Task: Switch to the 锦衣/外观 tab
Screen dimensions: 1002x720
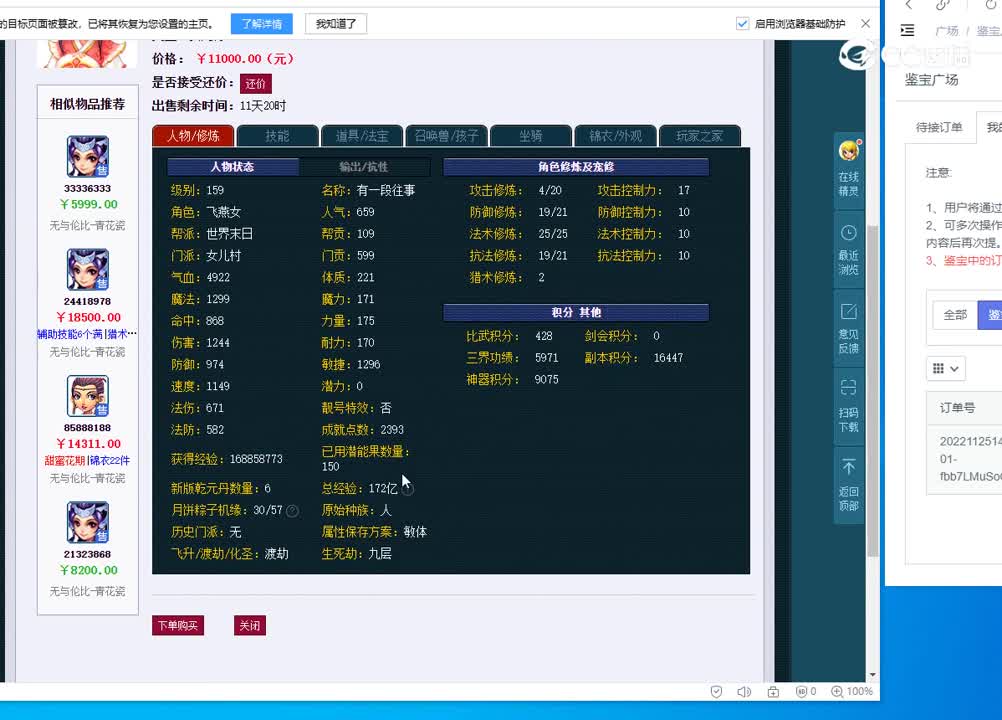Action: [615, 136]
